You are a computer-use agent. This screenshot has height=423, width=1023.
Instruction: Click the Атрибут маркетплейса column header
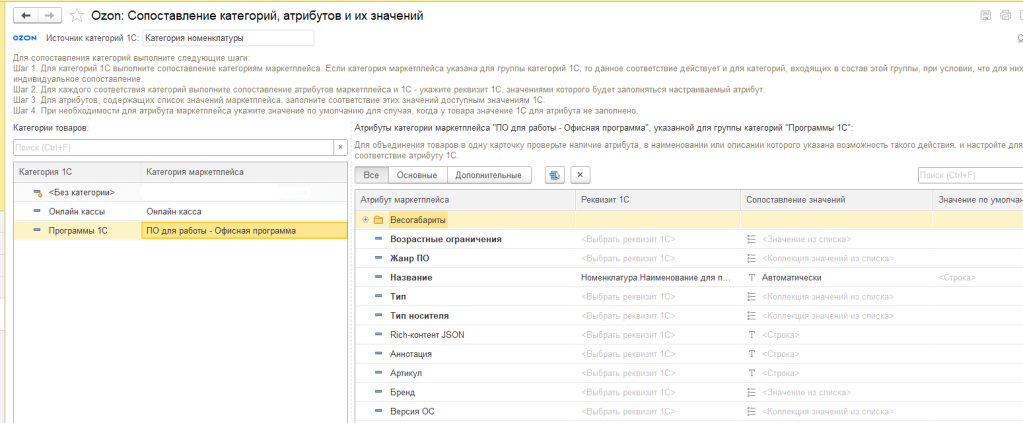point(465,200)
